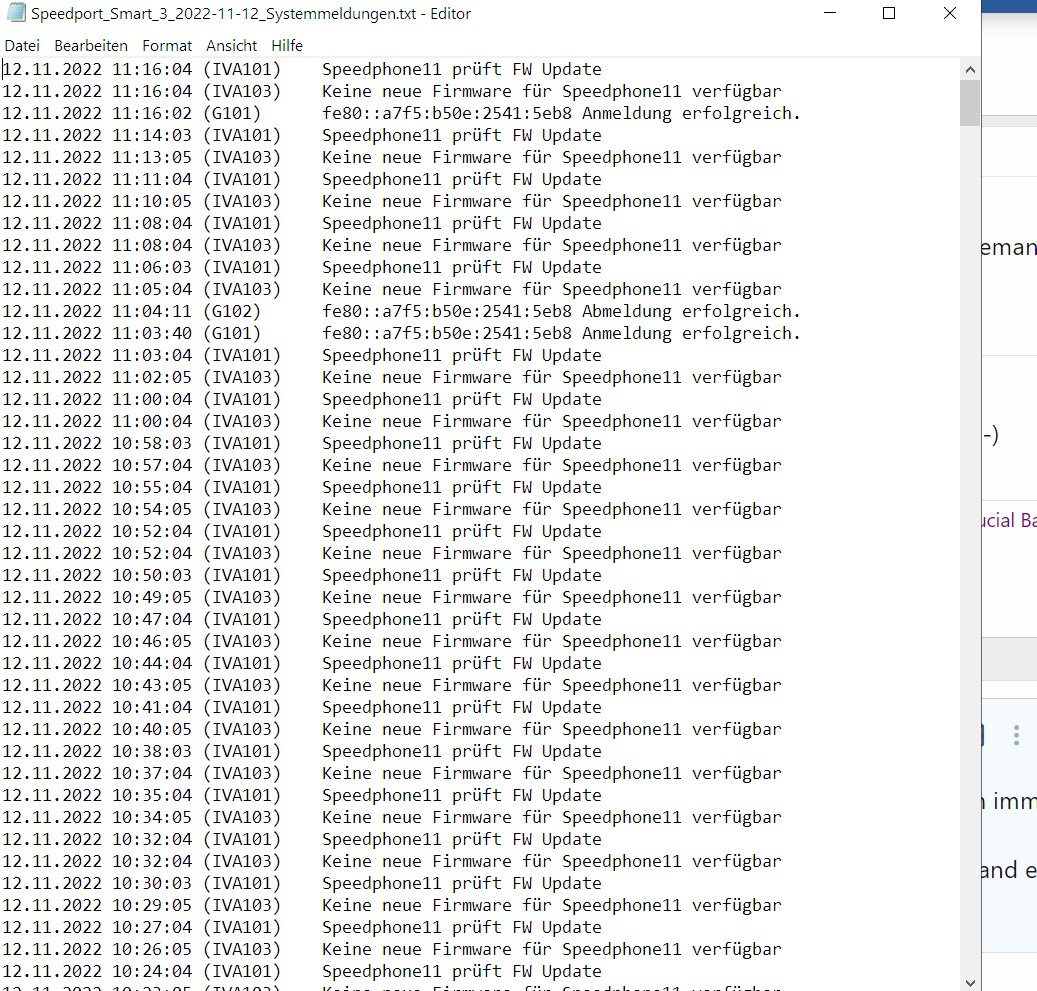This screenshot has height=991, width=1037.
Task: Minimize the Editor window
Action: pos(830,13)
